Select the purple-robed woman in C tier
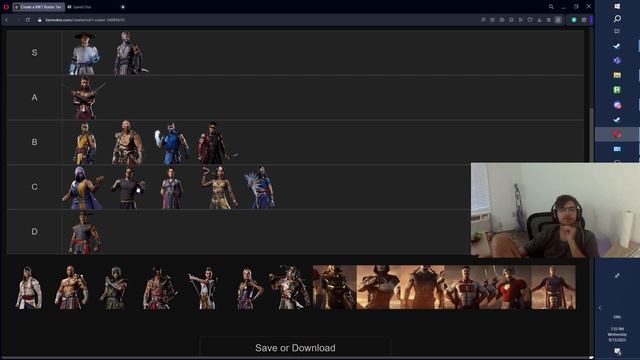Image resolution: width=640 pixels, height=360 pixels. tap(172, 188)
